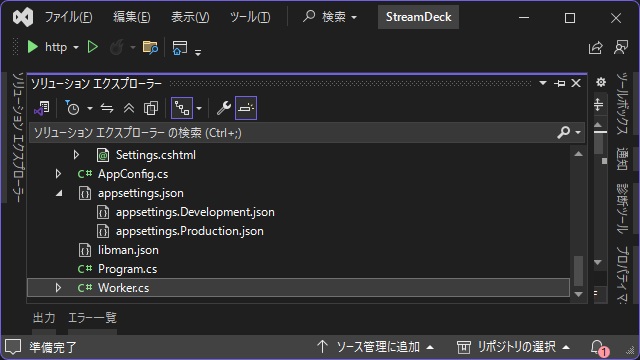
Task: Open the 表示(V) menu
Action: point(190,17)
